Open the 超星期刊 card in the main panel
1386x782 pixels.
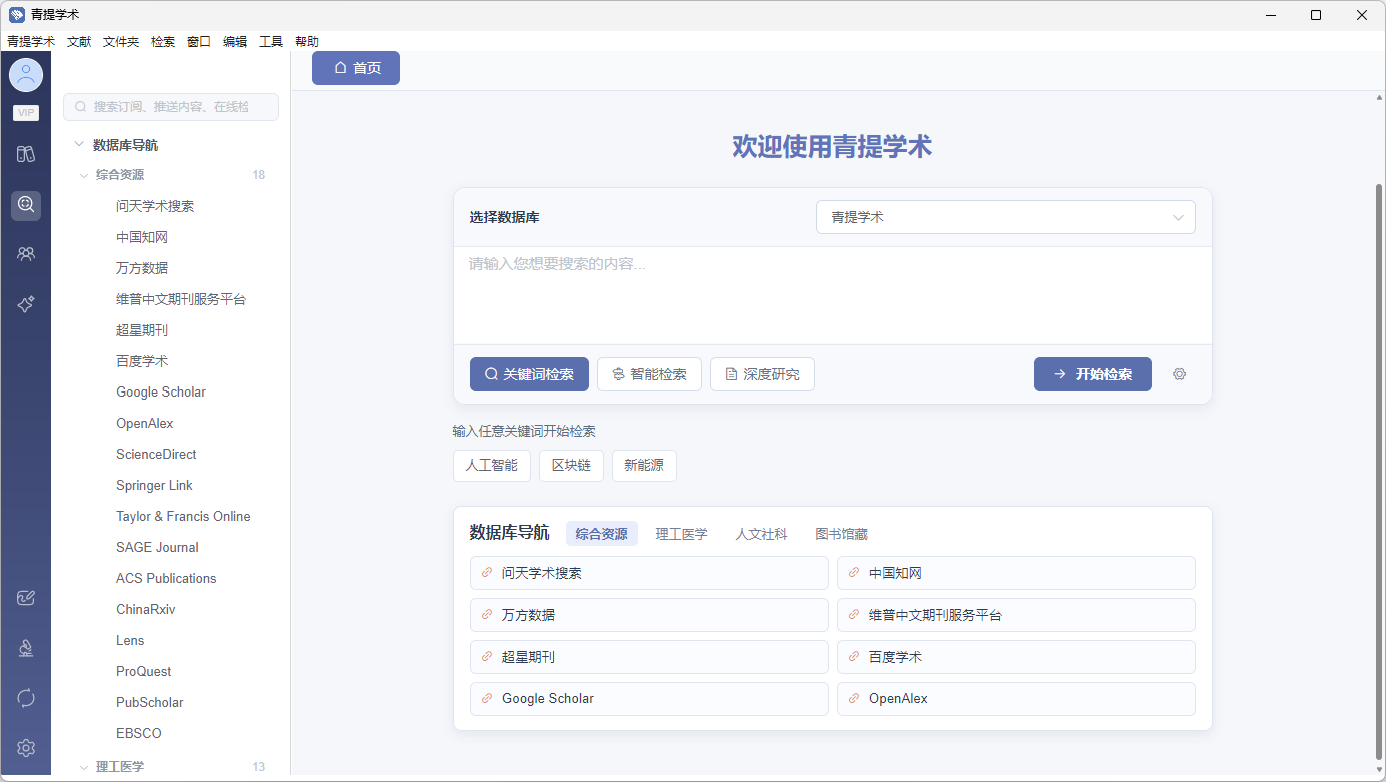(x=649, y=657)
